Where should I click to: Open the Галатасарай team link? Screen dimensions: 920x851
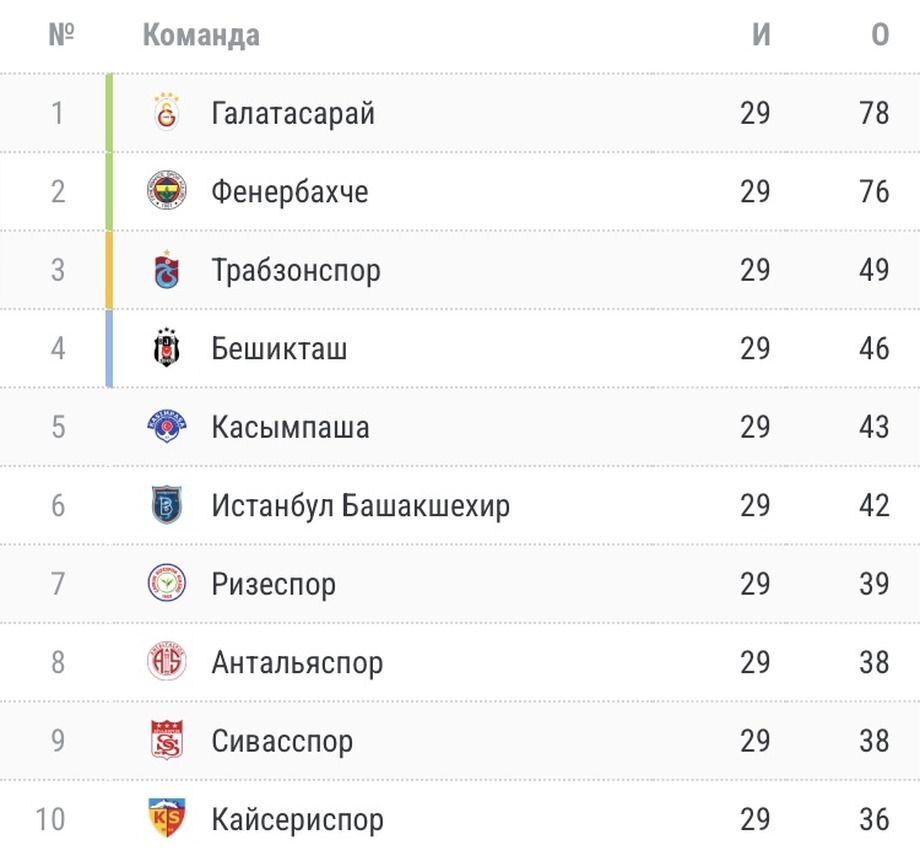(293, 112)
